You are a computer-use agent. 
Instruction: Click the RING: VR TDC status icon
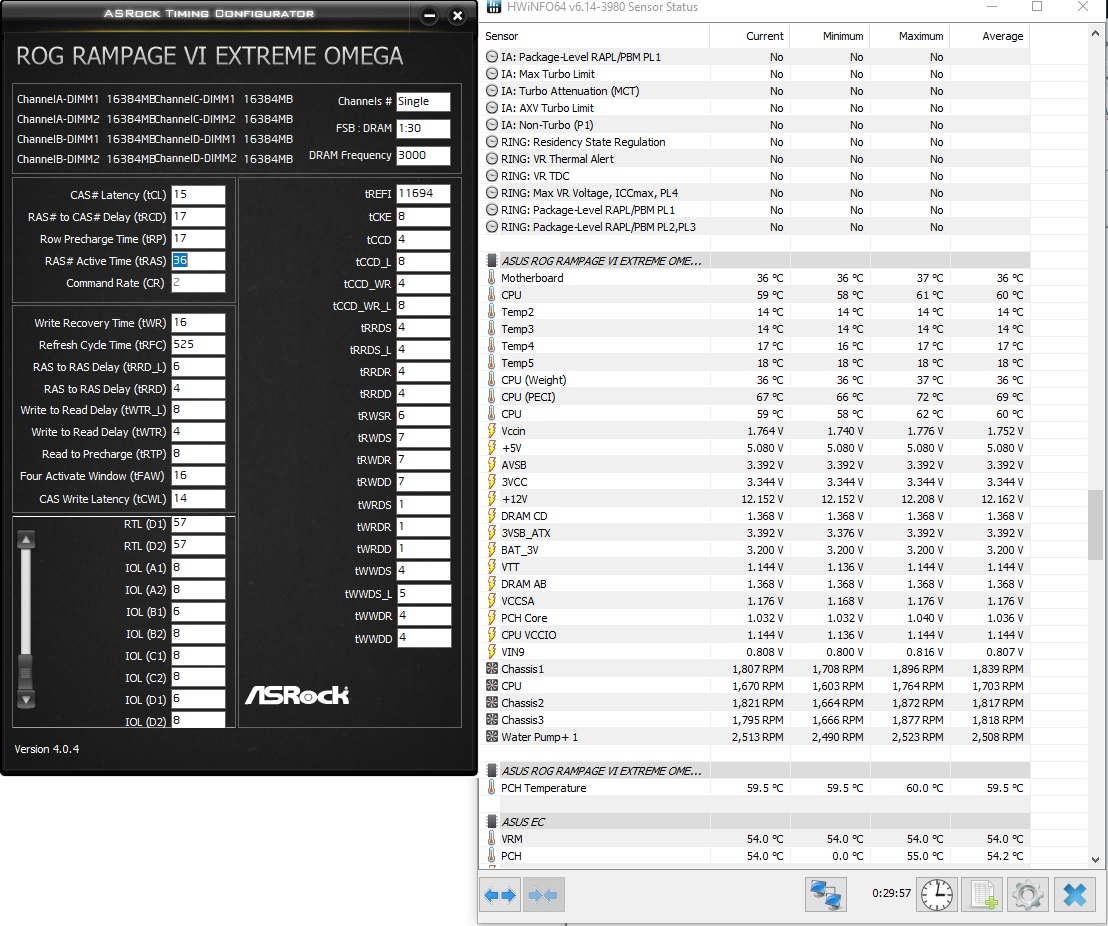coord(492,176)
